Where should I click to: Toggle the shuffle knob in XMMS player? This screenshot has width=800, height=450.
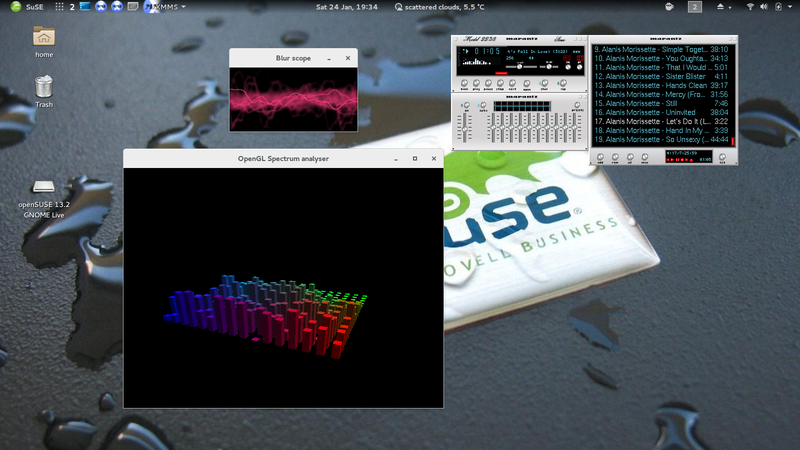[x=545, y=83]
